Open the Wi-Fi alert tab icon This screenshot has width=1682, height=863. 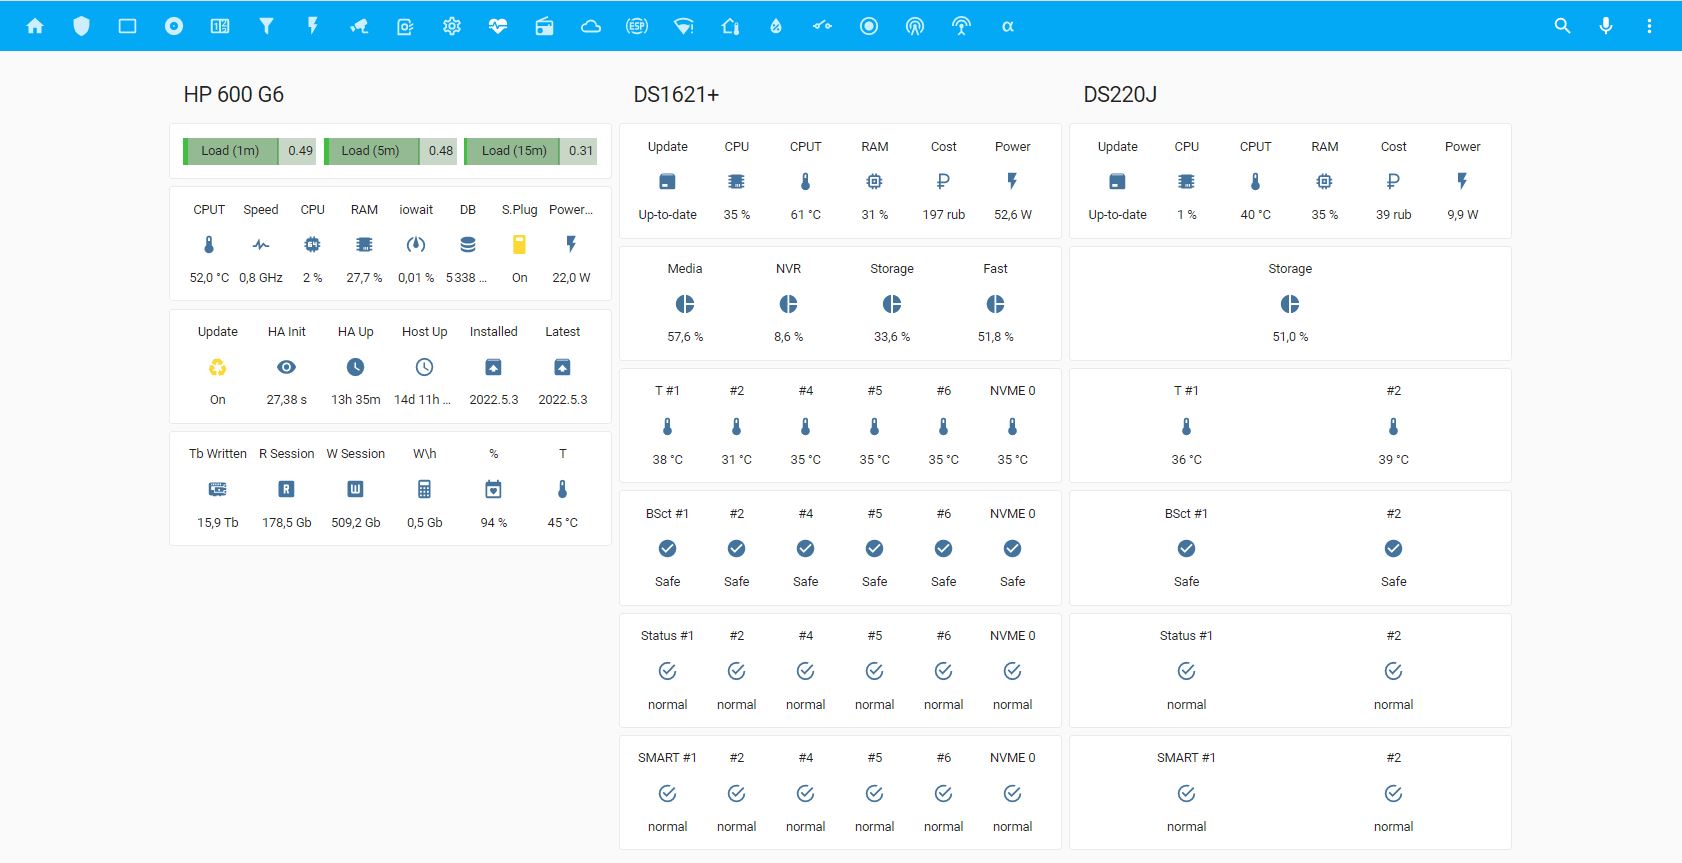pyautogui.click(x=684, y=26)
